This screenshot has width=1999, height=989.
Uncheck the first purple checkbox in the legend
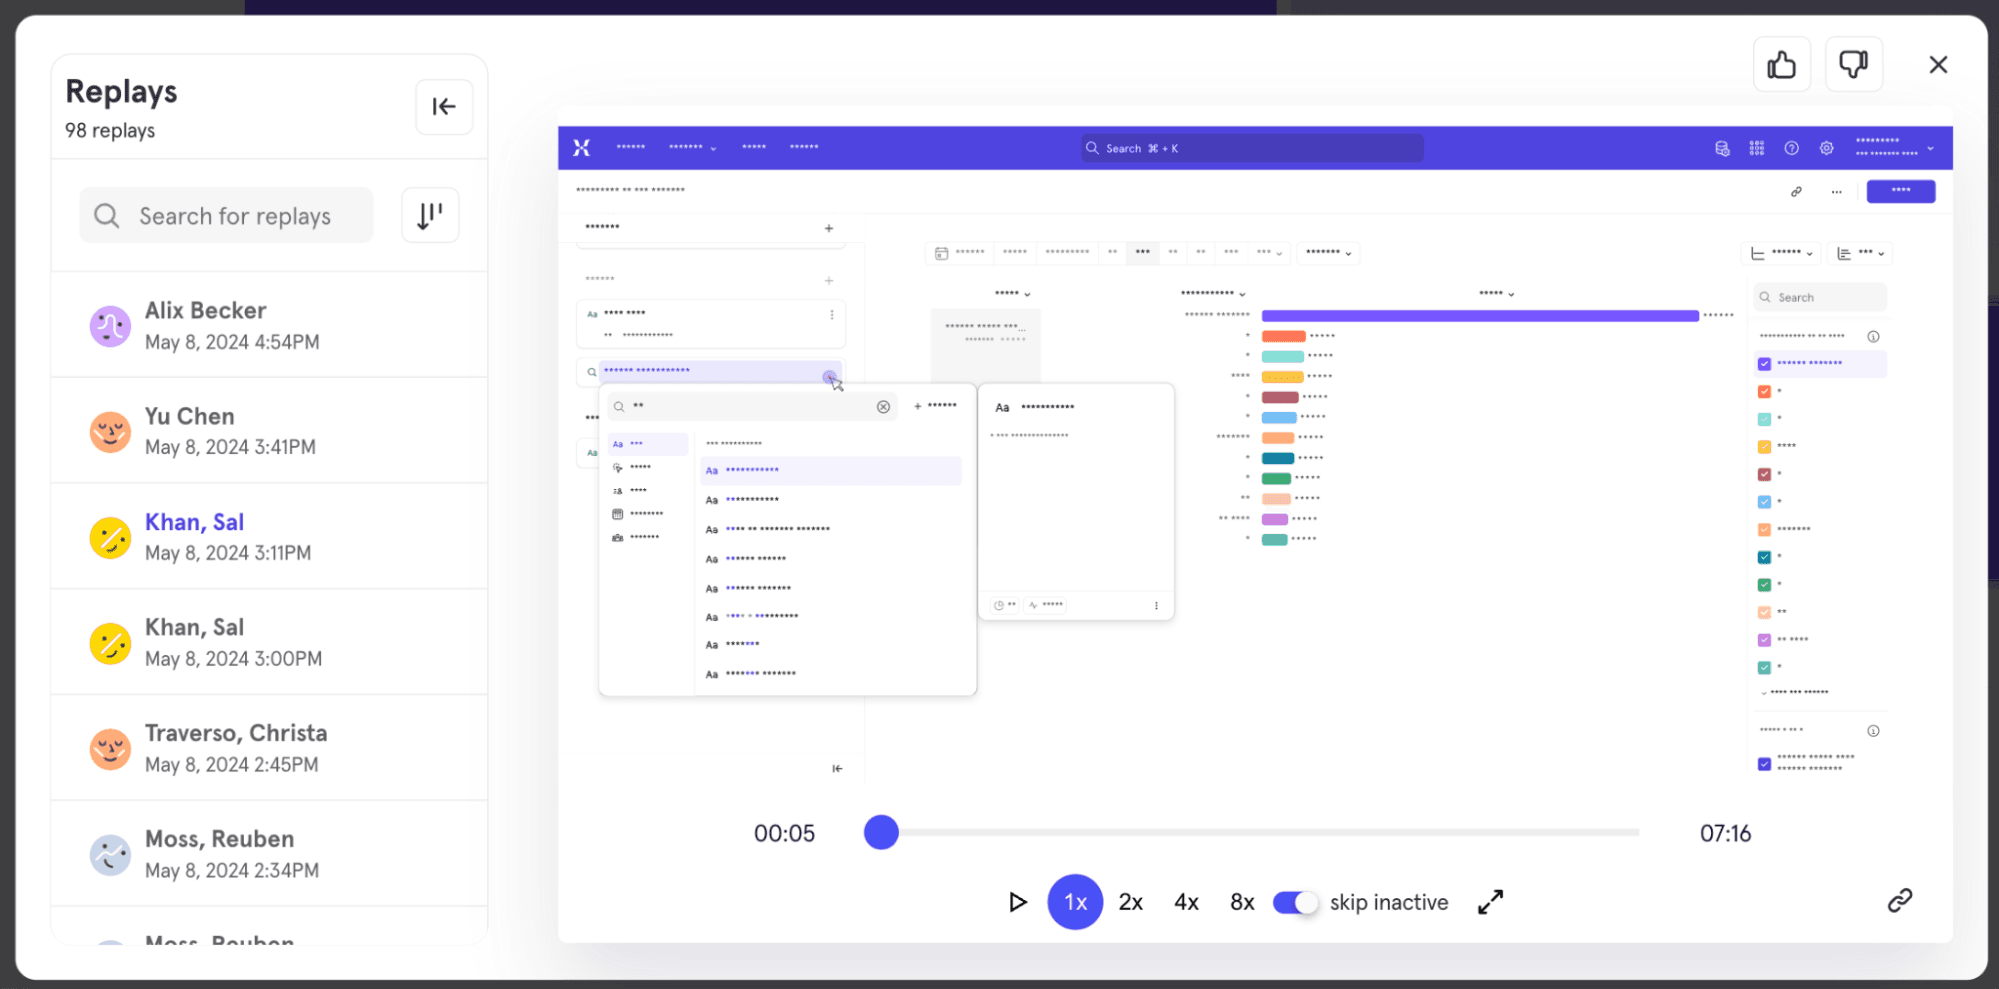(x=1764, y=364)
